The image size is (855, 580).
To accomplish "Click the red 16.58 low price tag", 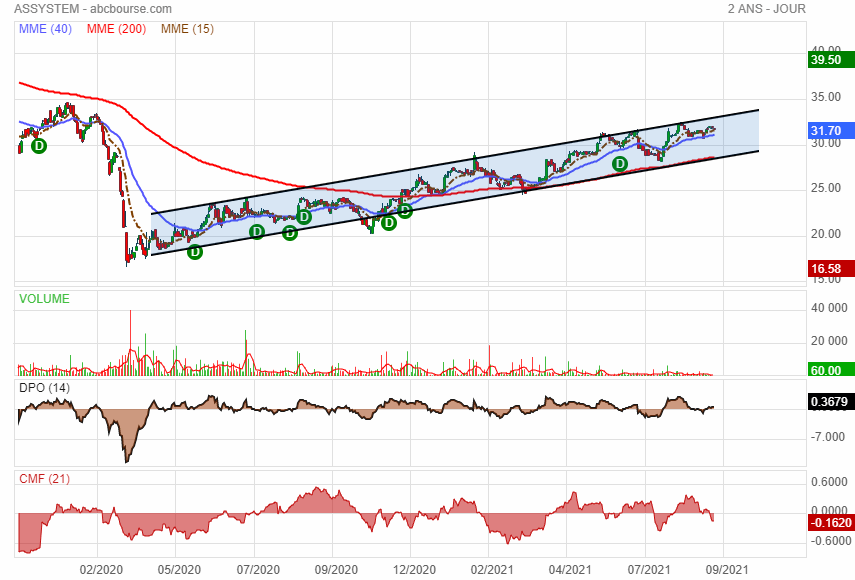I will click(x=831, y=268).
